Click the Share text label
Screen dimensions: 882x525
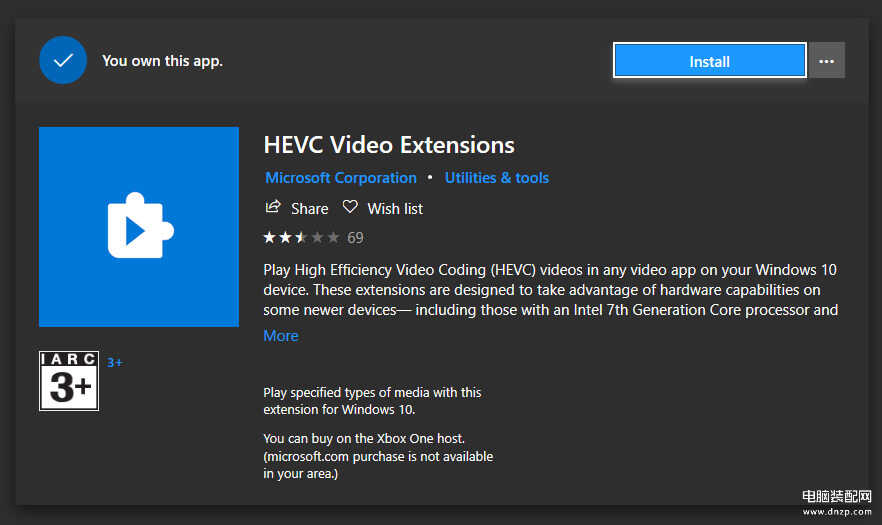pos(309,209)
